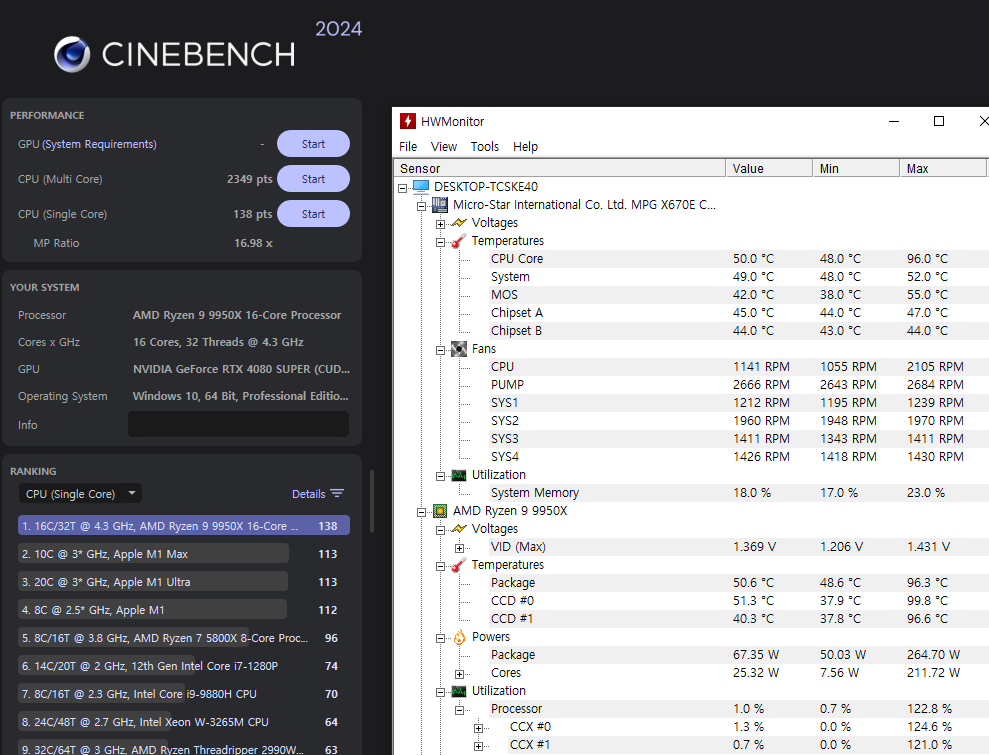Select the Package power row

[x=739, y=655]
